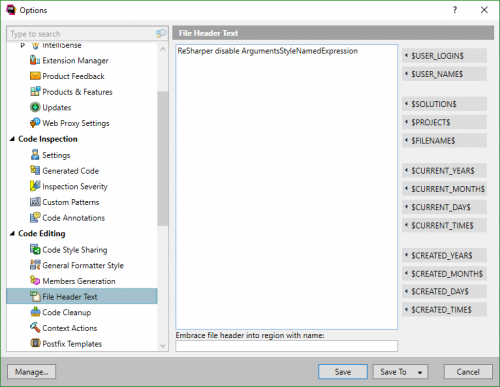Viewport: 500px width, 387px height.
Task: Click the Save button
Action: click(x=343, y=372)
